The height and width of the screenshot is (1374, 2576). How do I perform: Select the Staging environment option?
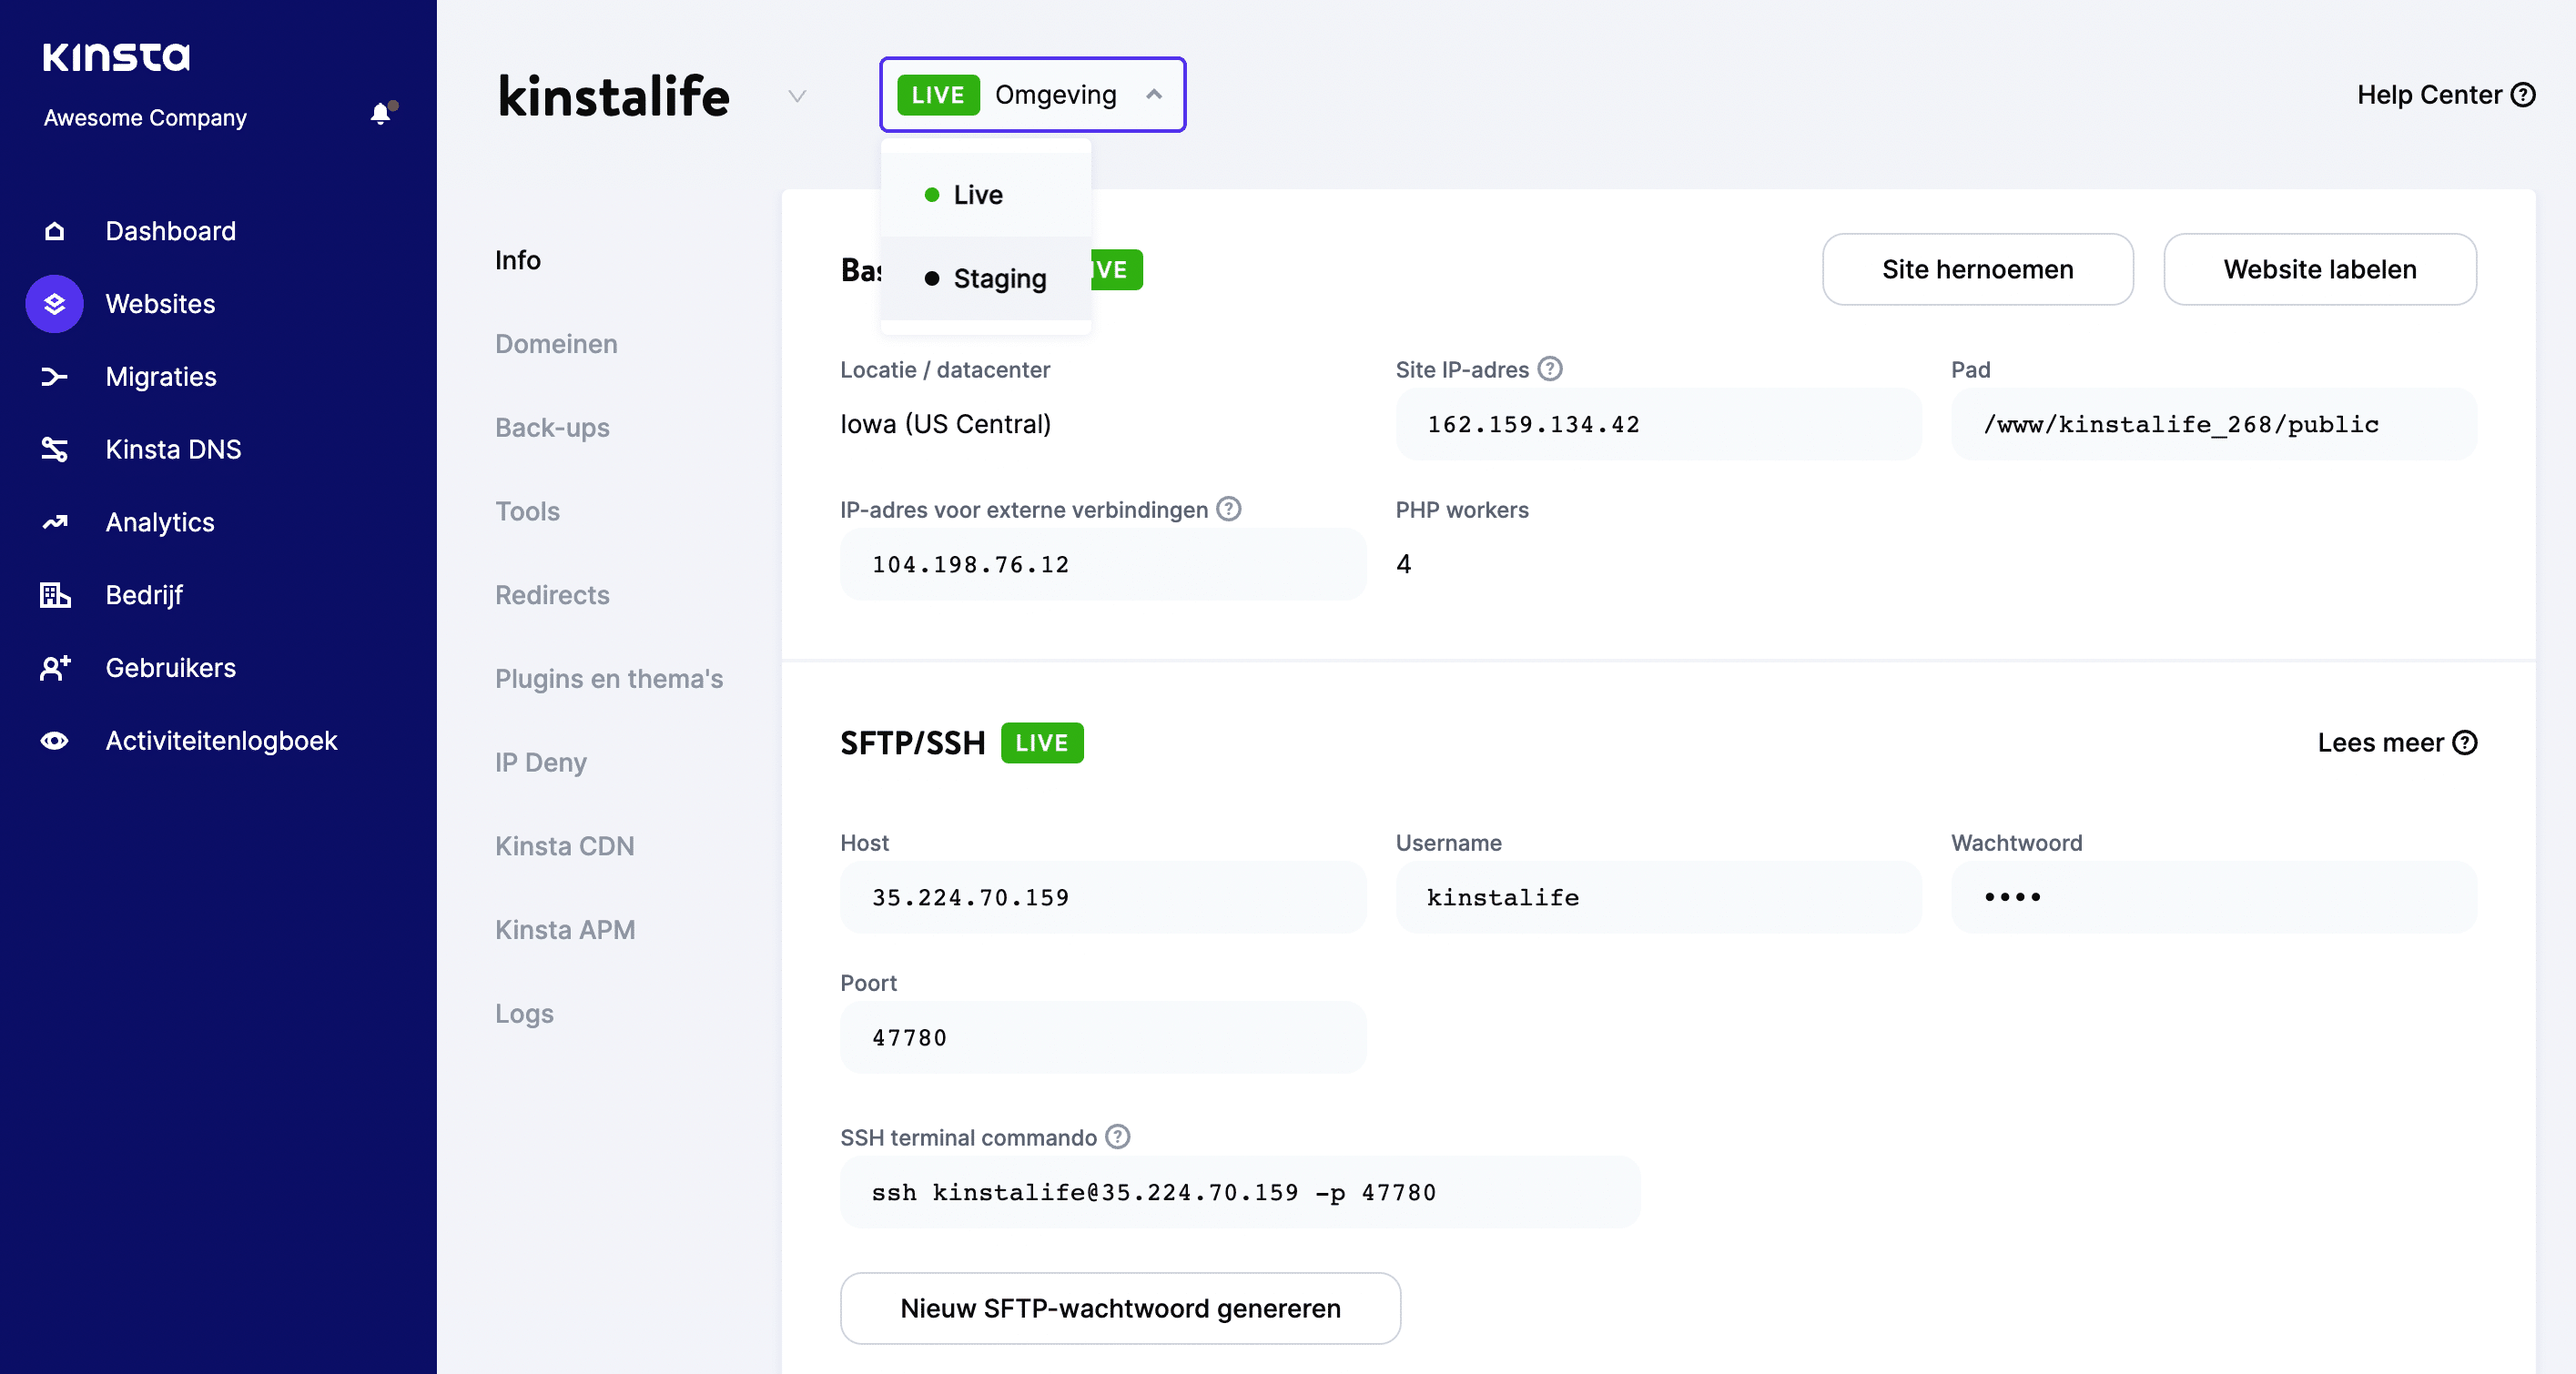coord(999,278)
